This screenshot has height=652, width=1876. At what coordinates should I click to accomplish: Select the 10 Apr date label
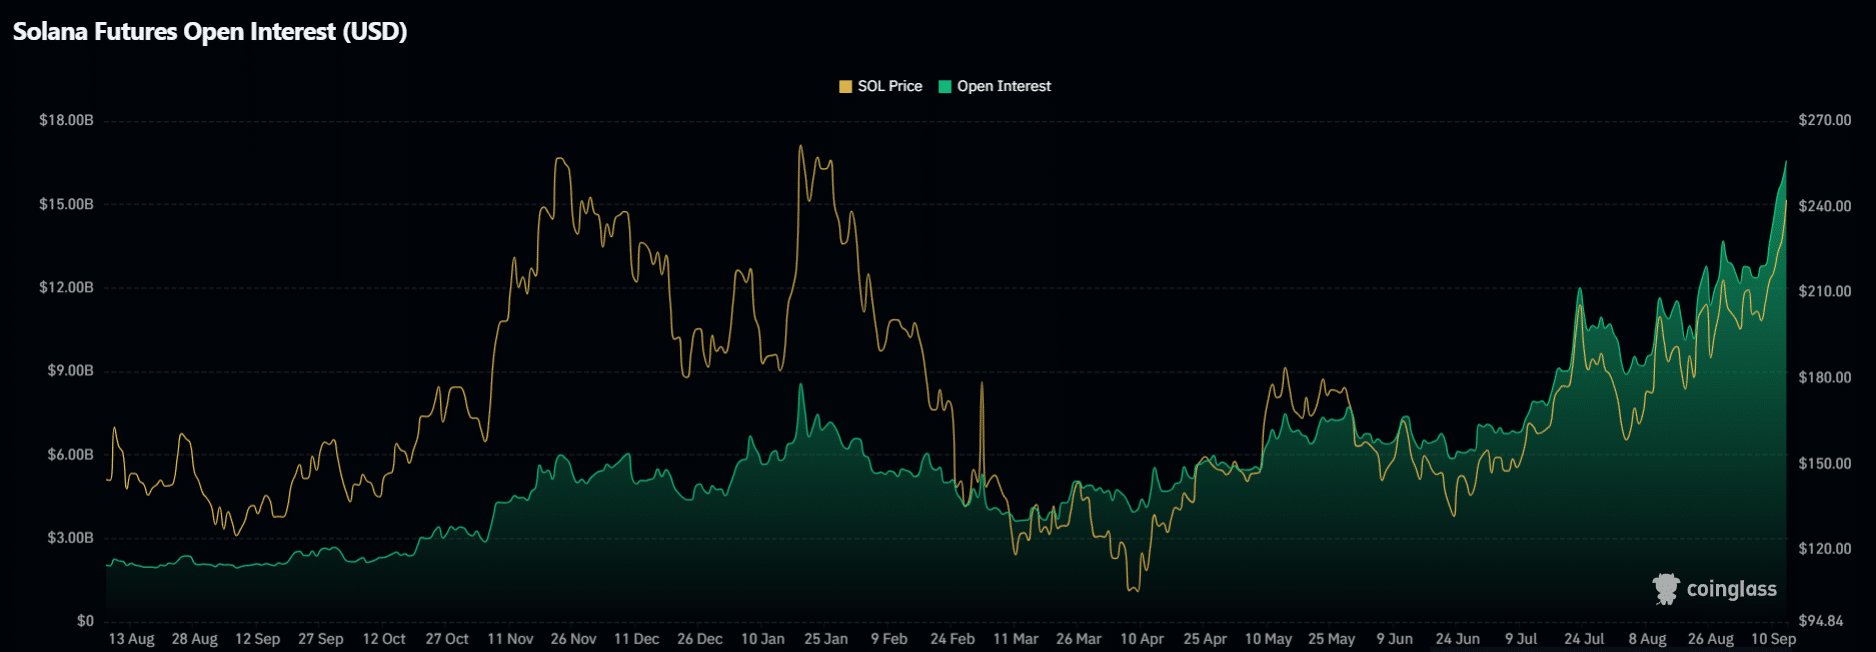(x=1141, y=639)
